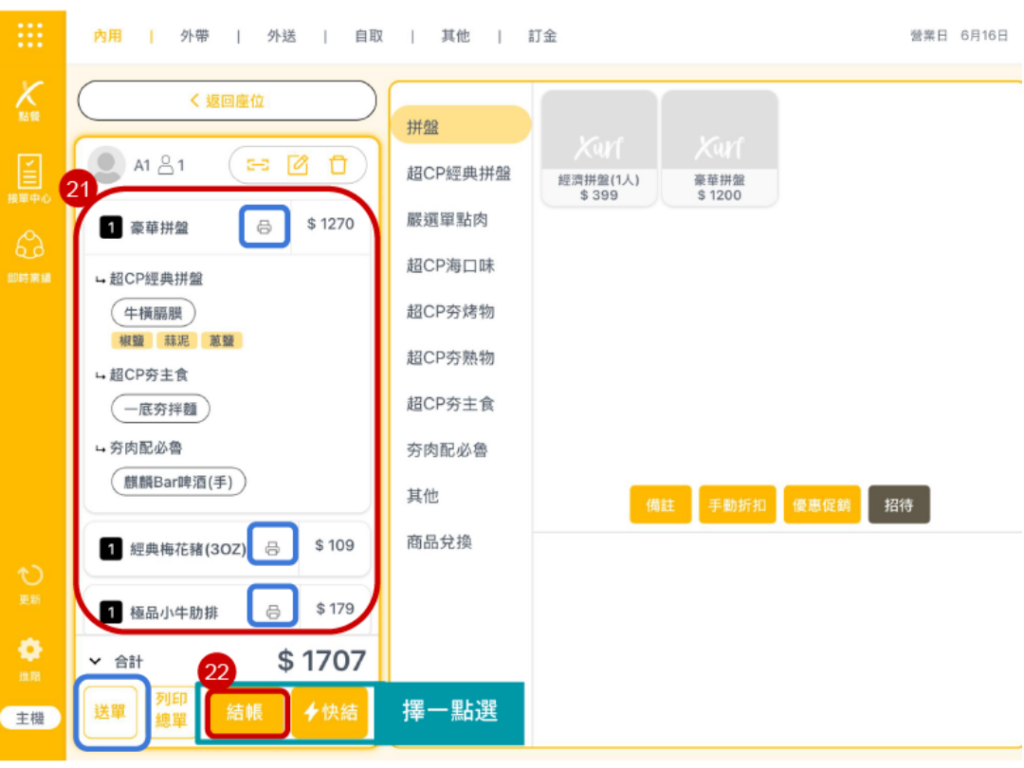Screen dimensions: 1024x768
Task: Toggle print icon for 極品小牛肋排
Action: pos(273,610)
